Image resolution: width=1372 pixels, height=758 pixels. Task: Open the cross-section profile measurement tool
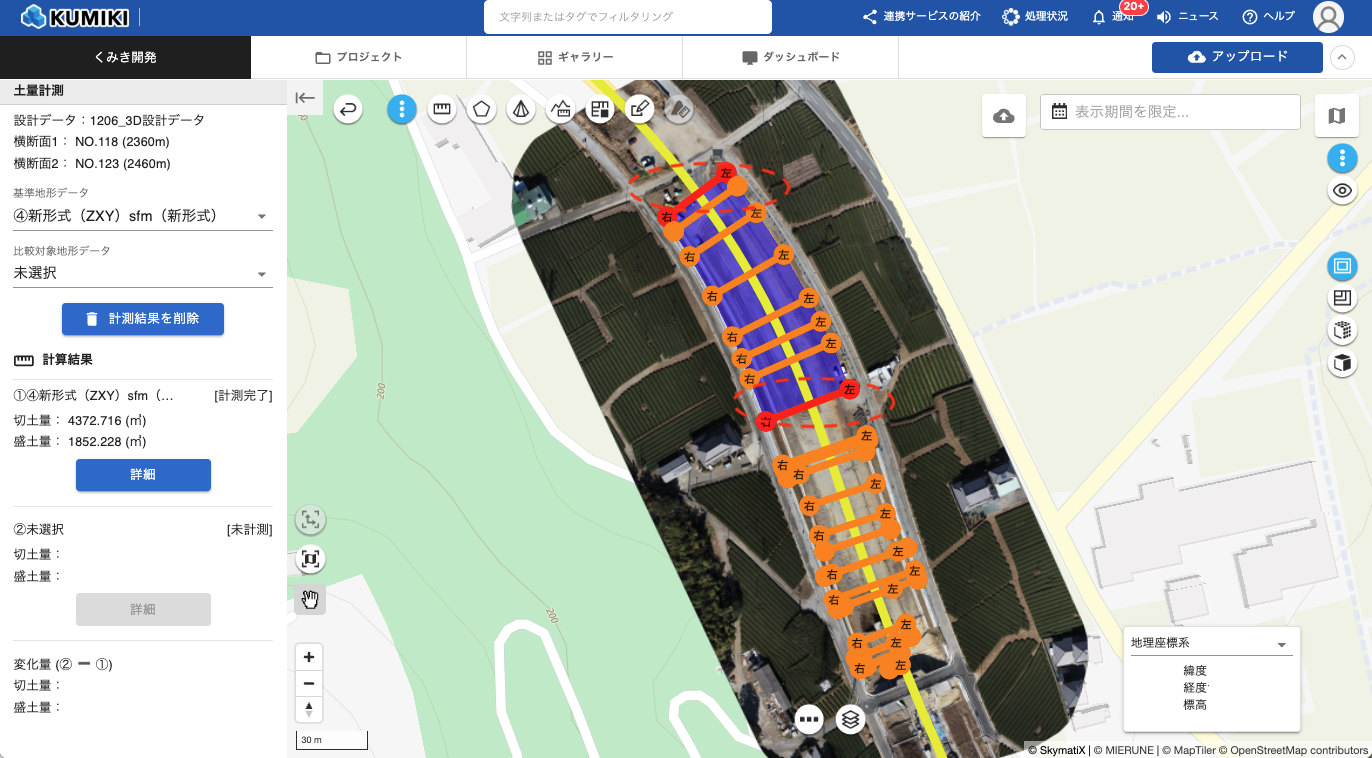561,109
